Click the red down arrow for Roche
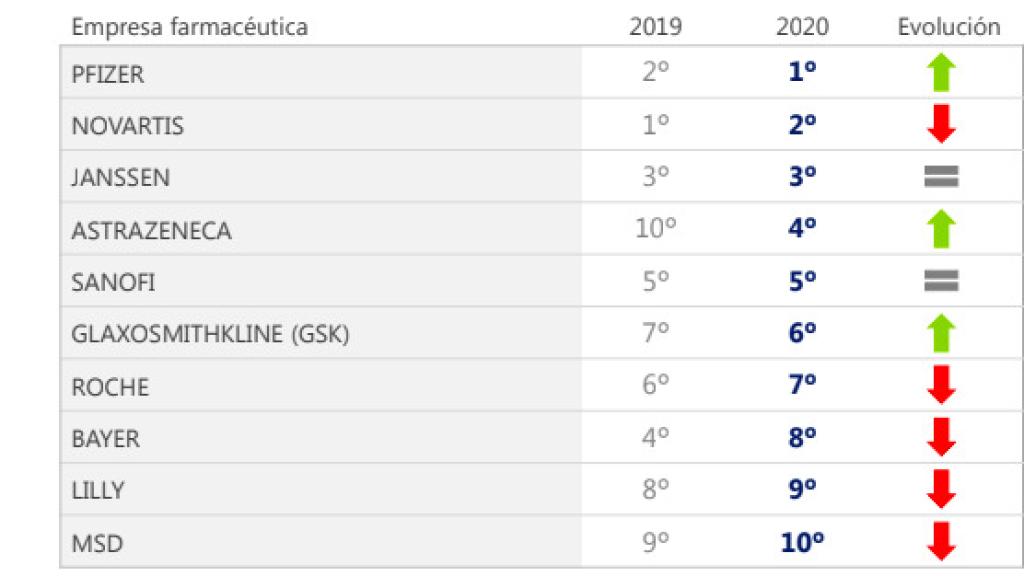The height and width of the screenshot is (576, 1024). 942,385
